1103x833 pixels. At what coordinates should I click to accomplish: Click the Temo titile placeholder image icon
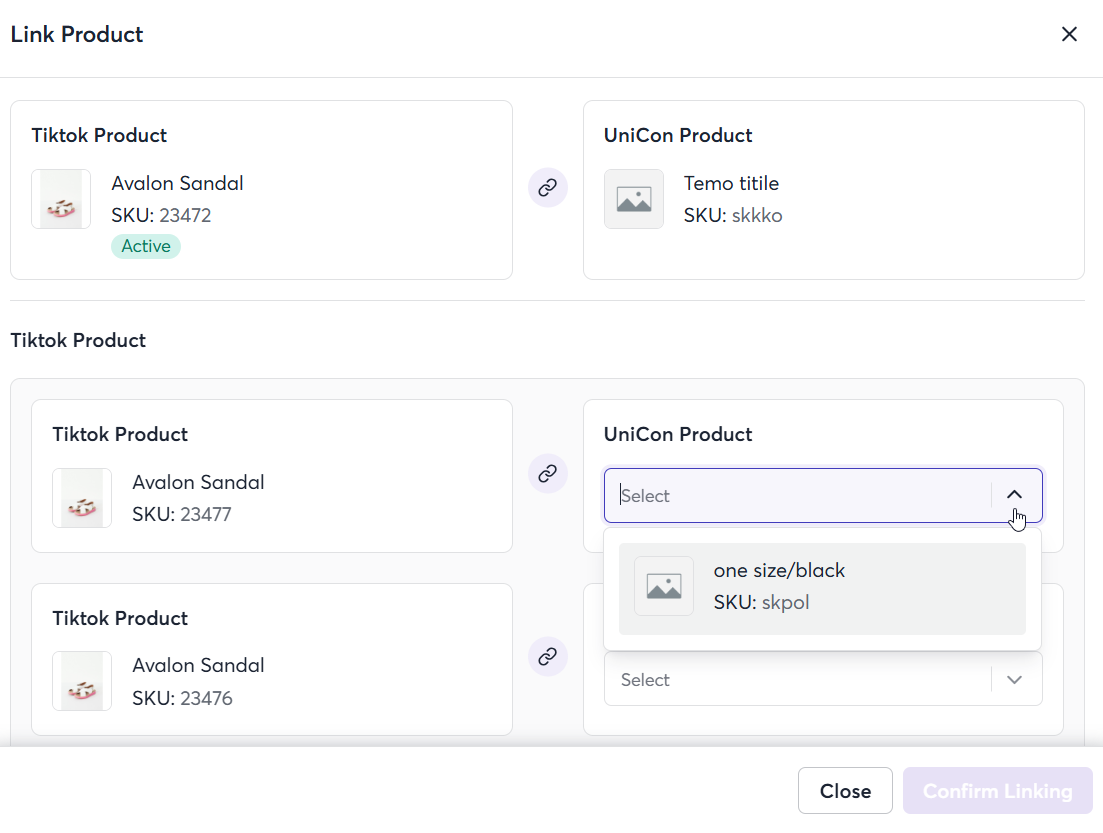633,199
